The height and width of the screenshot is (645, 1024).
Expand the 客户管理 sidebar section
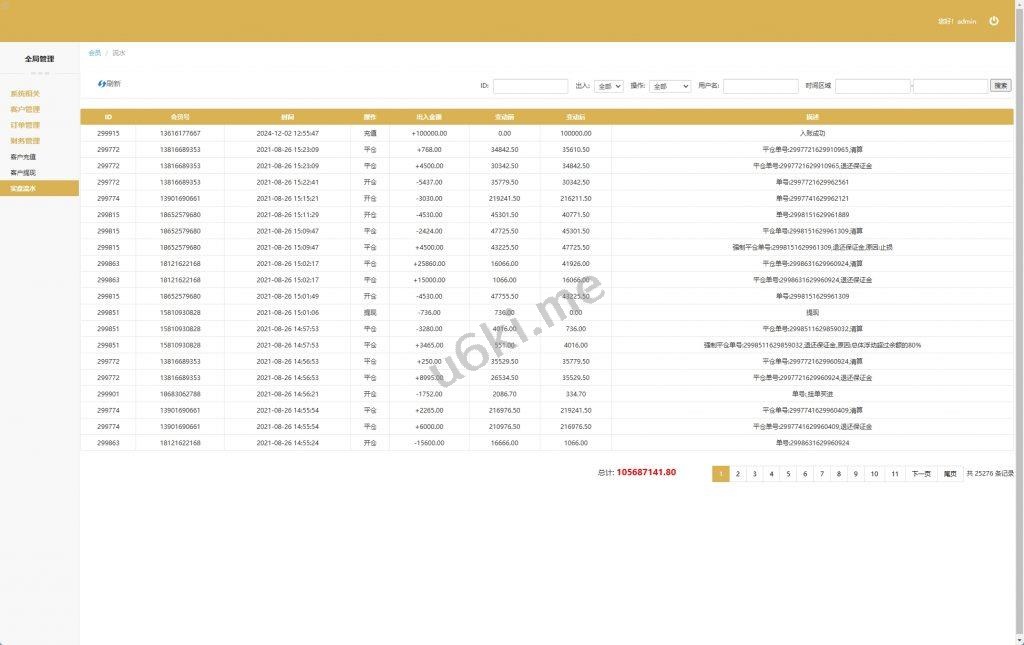tap(25, 110)
